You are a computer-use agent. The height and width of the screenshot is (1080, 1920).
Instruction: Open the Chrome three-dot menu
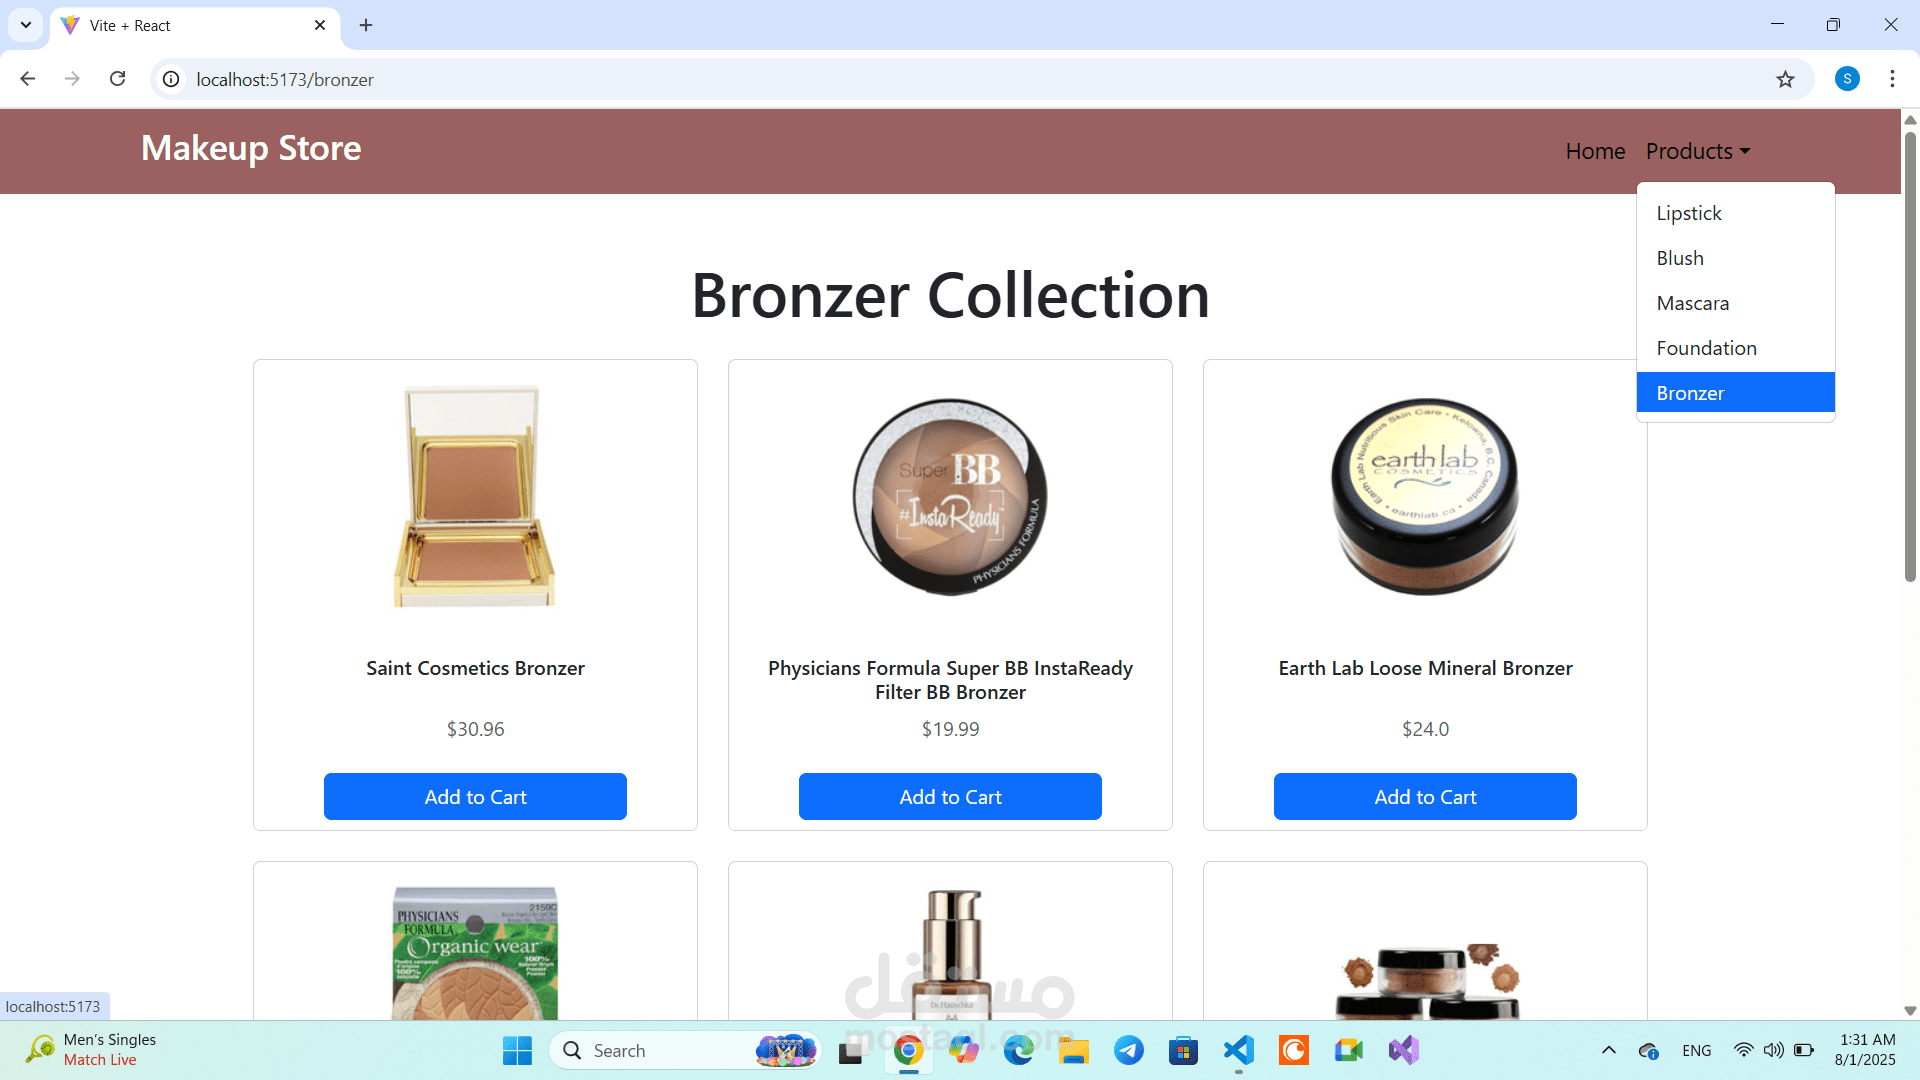[1892, 79]
